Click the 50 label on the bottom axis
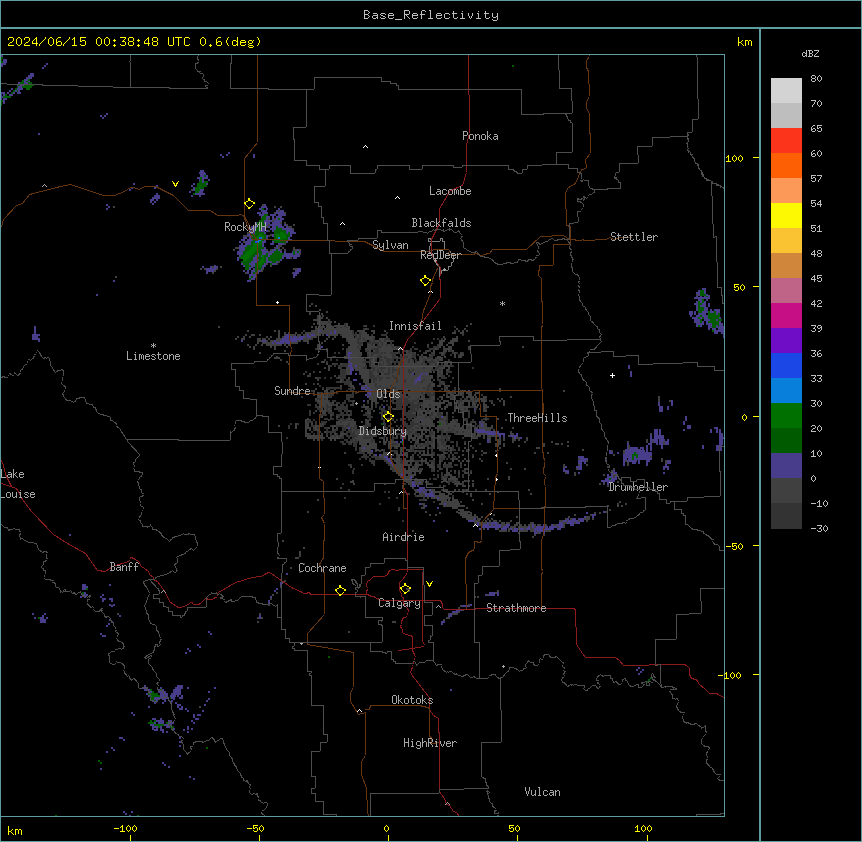 pos(514,829)
